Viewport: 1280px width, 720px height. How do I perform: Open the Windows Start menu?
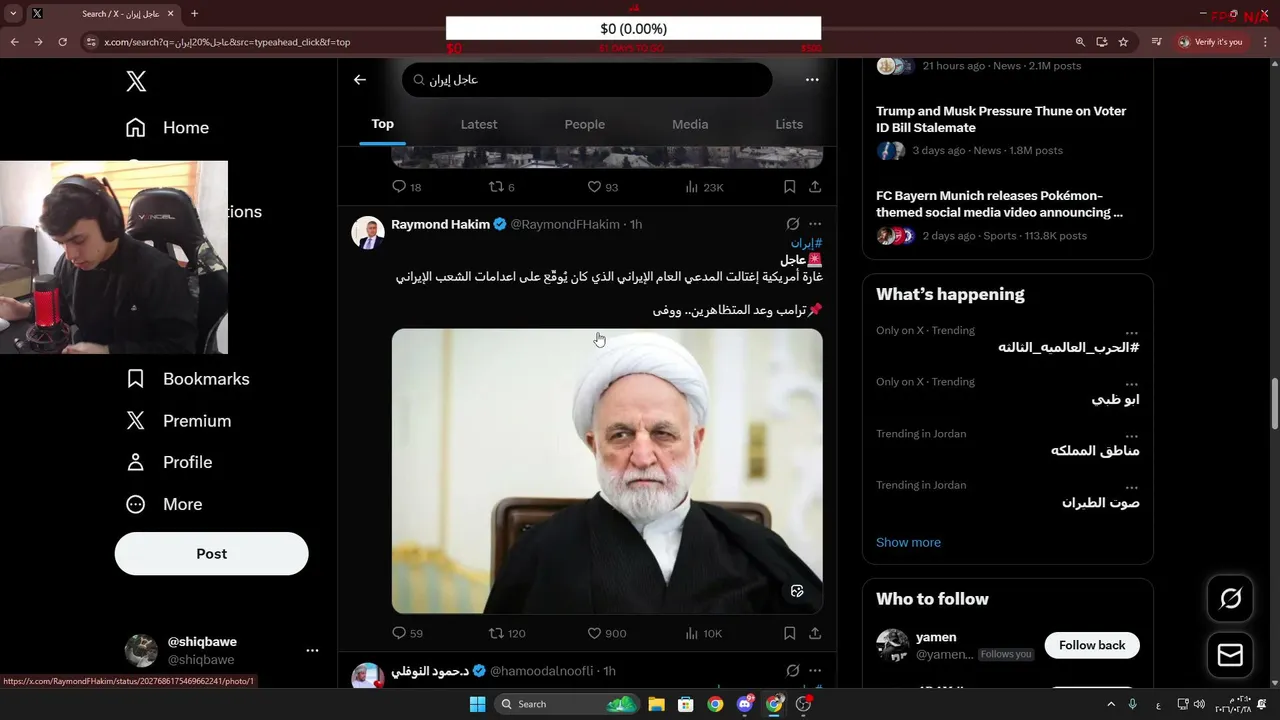(477, 704)
